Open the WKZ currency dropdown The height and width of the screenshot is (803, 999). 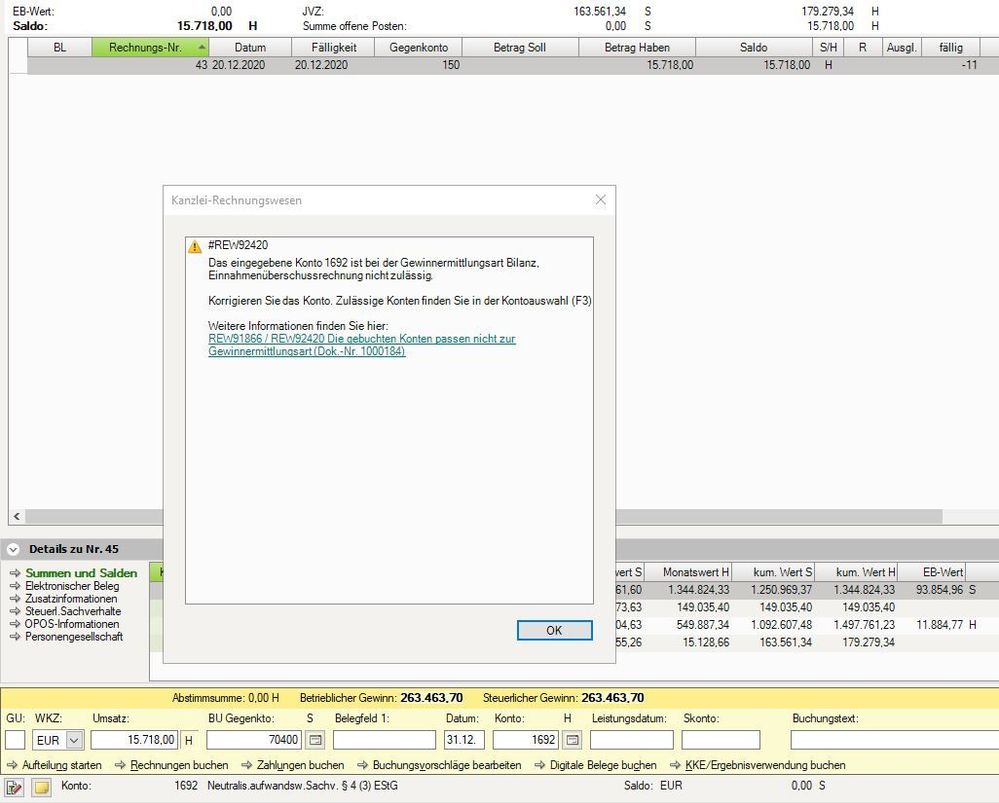point(73,740)
